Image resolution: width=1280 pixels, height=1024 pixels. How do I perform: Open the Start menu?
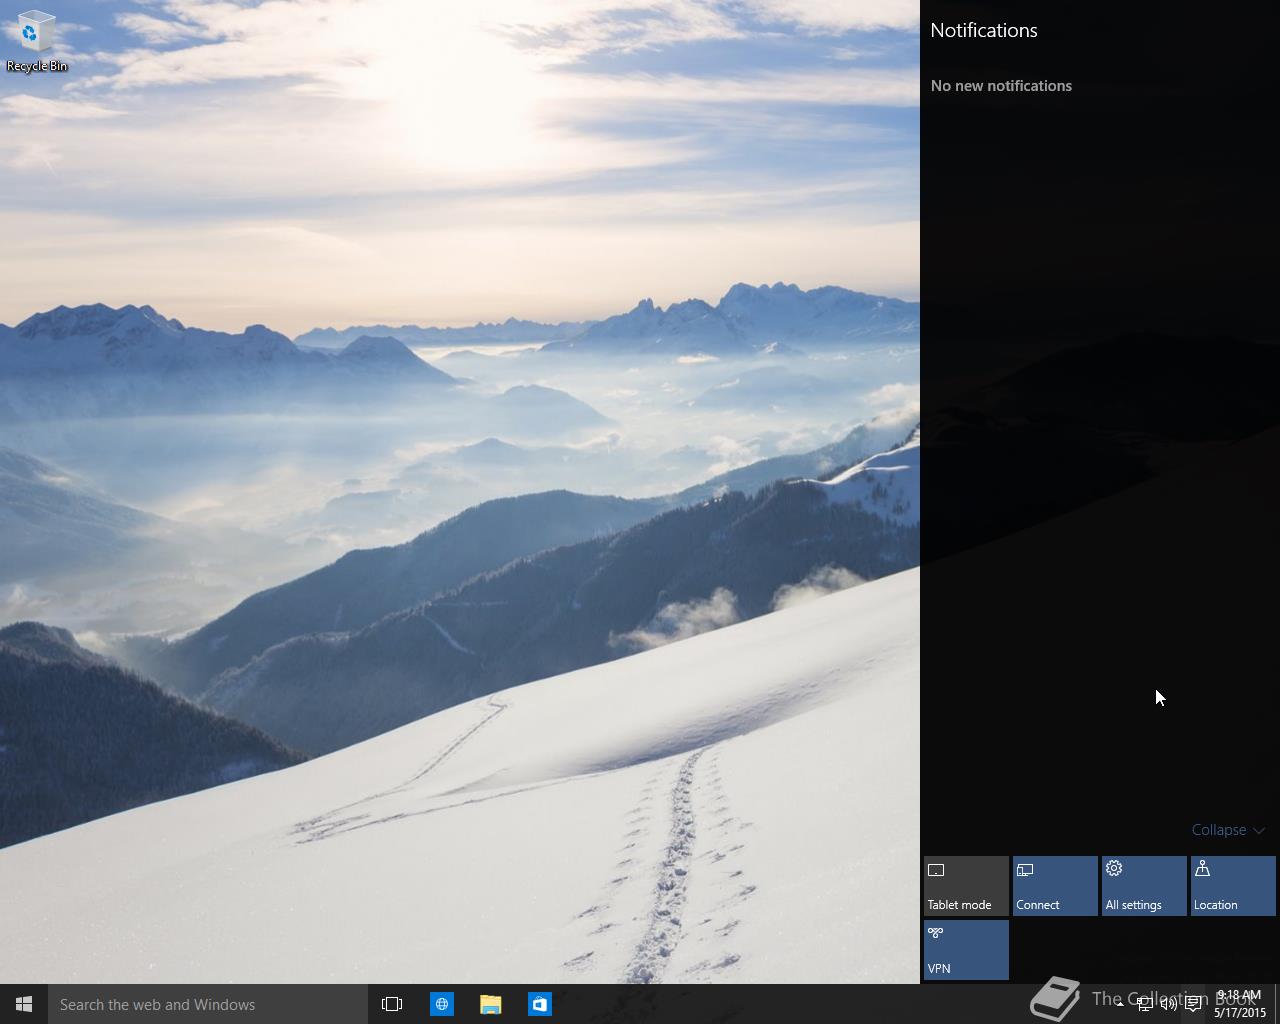point(24,1004)
